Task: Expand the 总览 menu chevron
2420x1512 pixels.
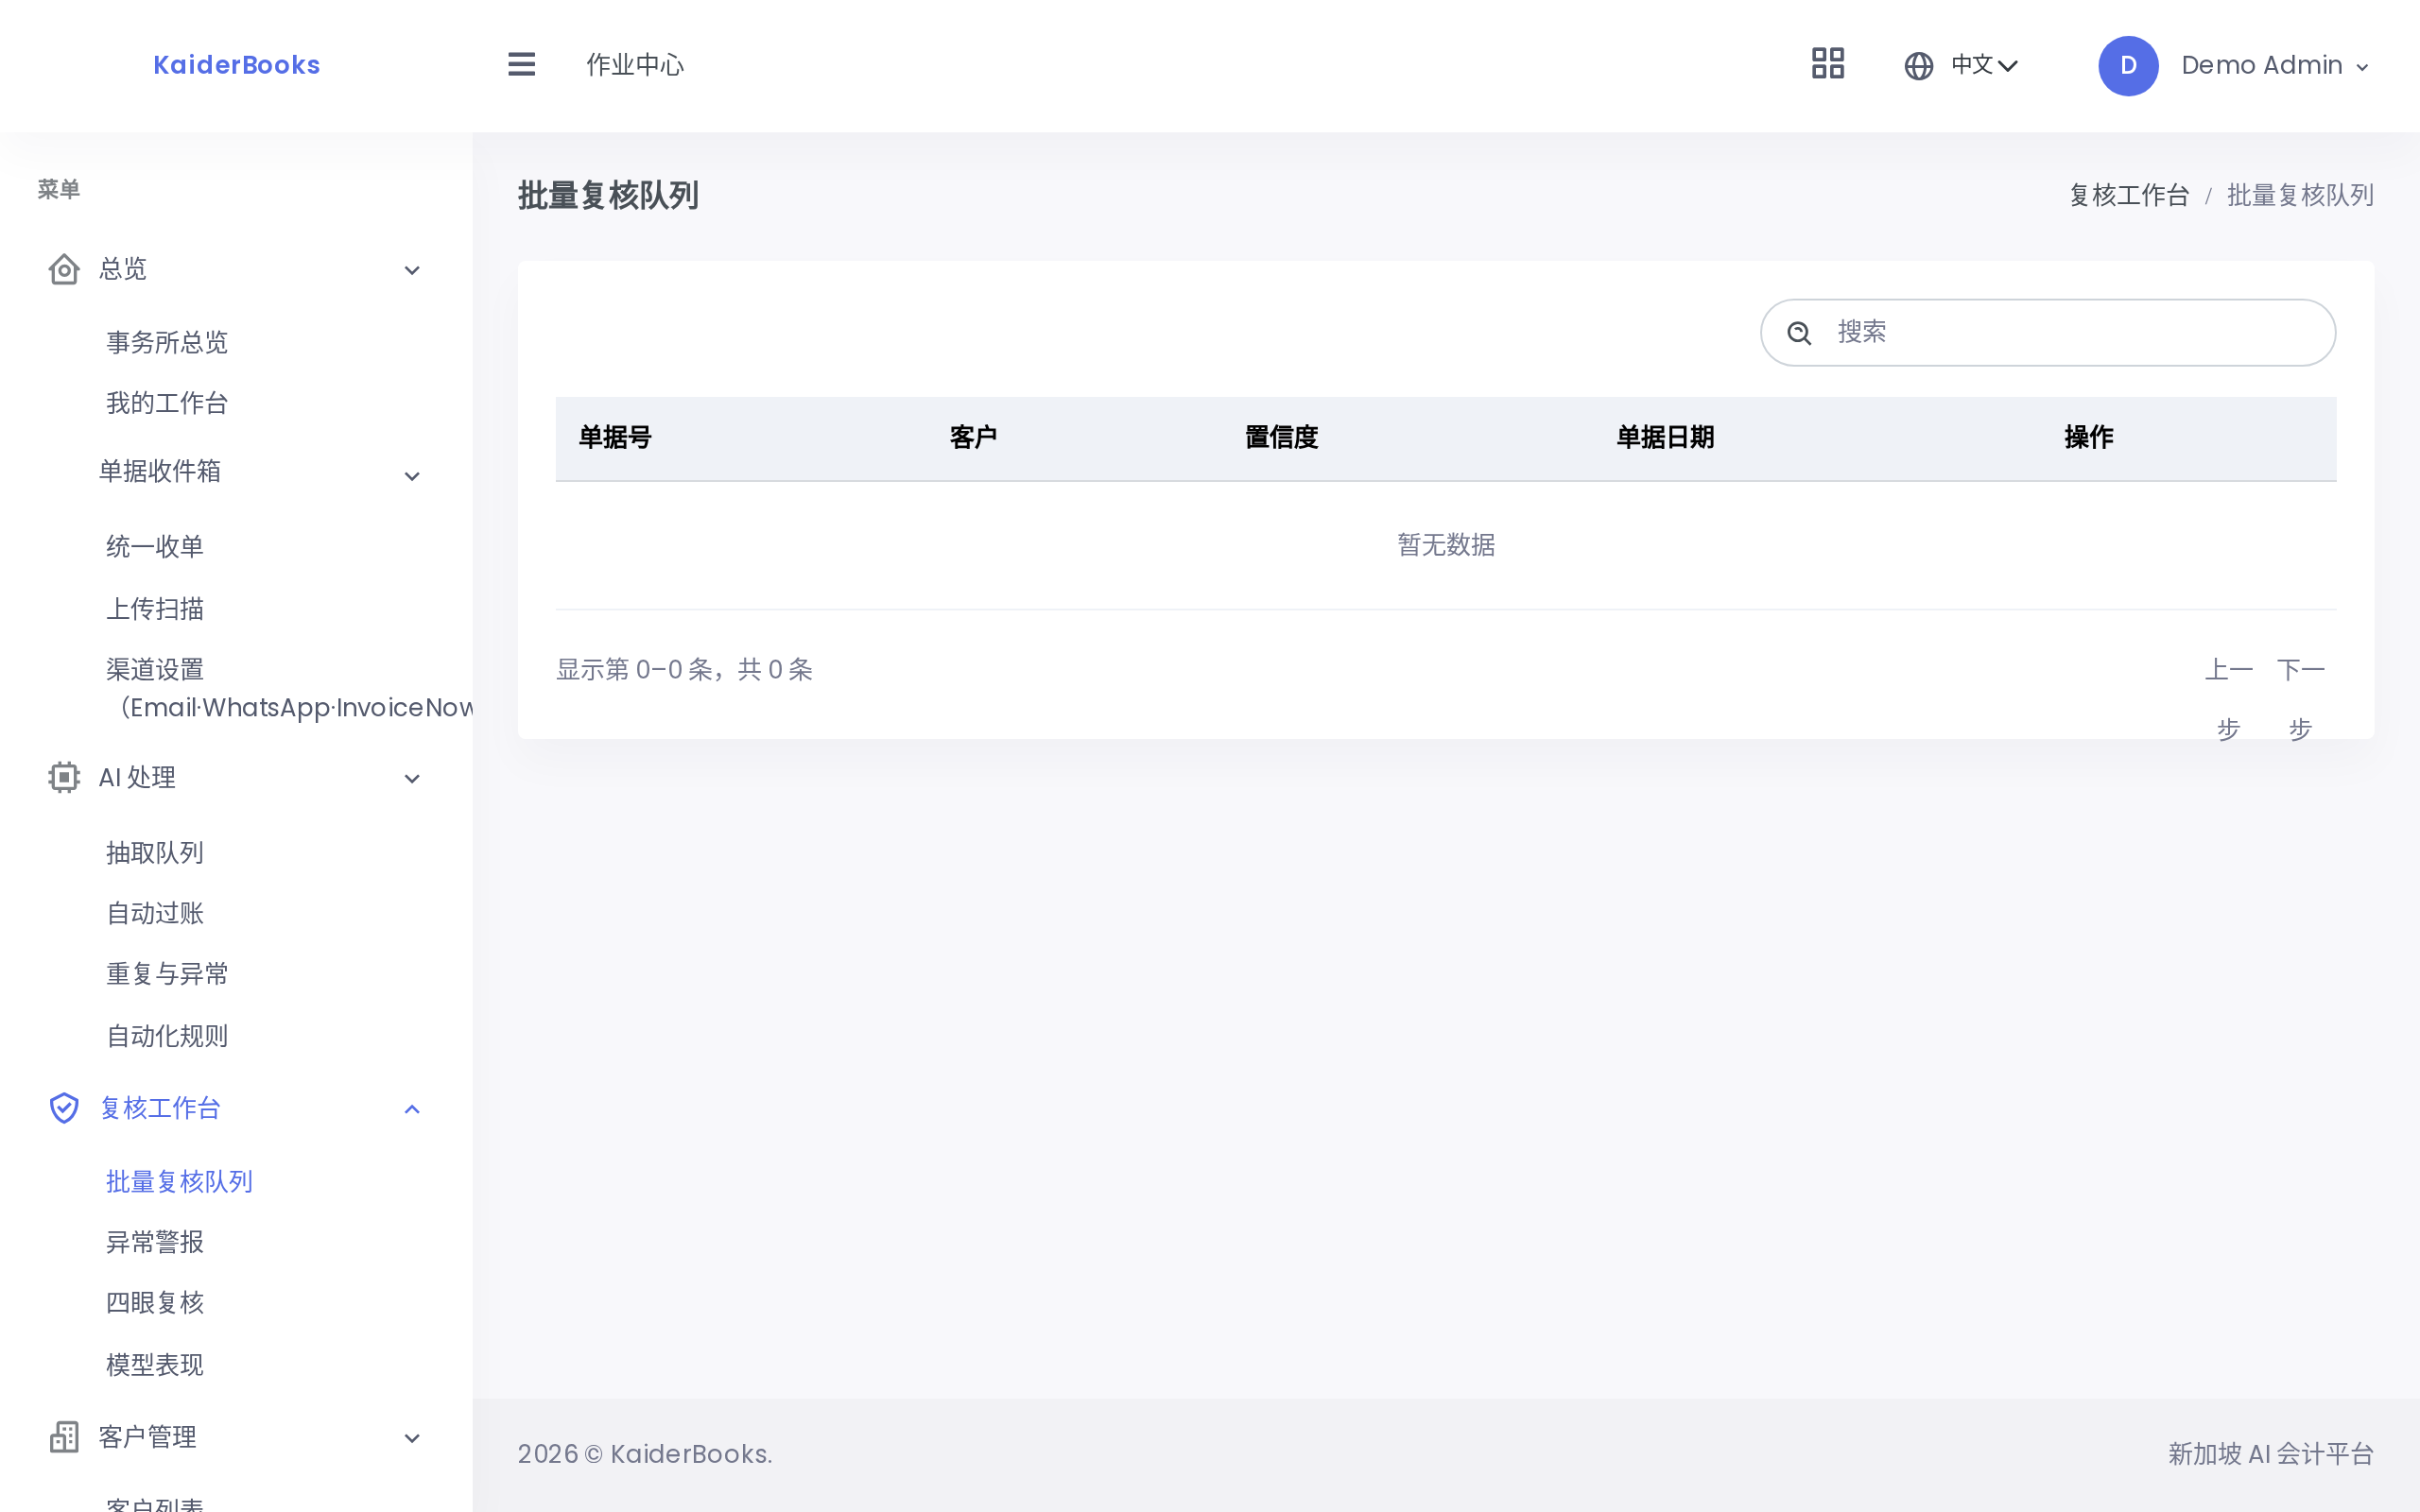Action: (412, 270)
